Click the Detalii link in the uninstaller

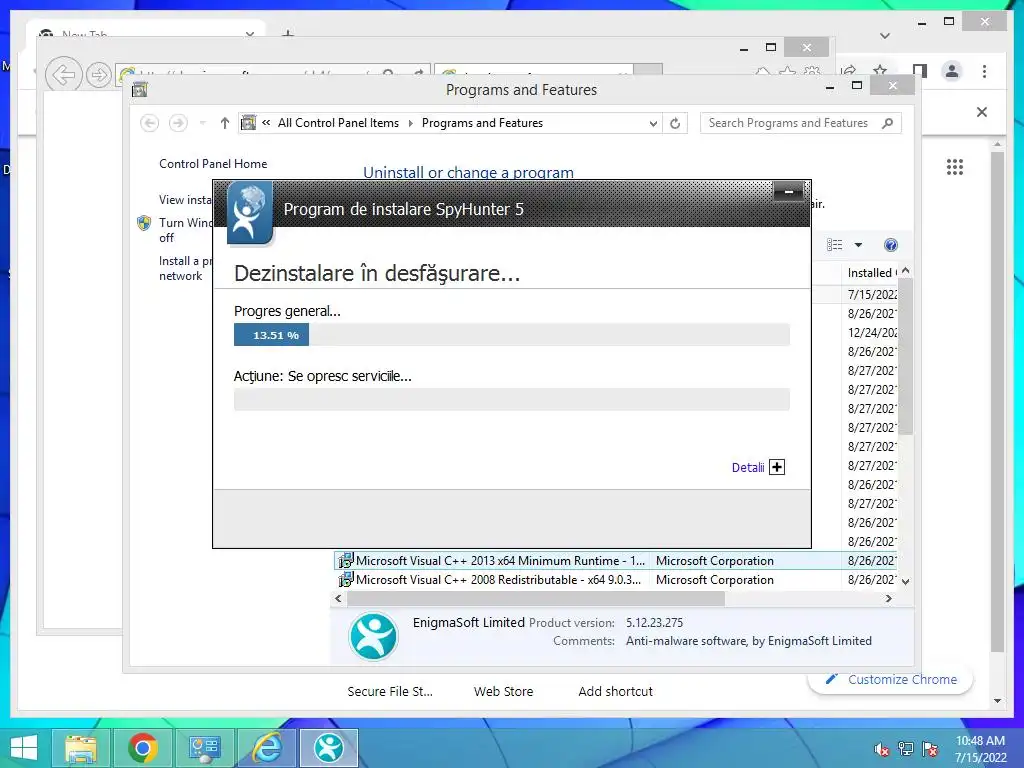click(x=748, y=468)
